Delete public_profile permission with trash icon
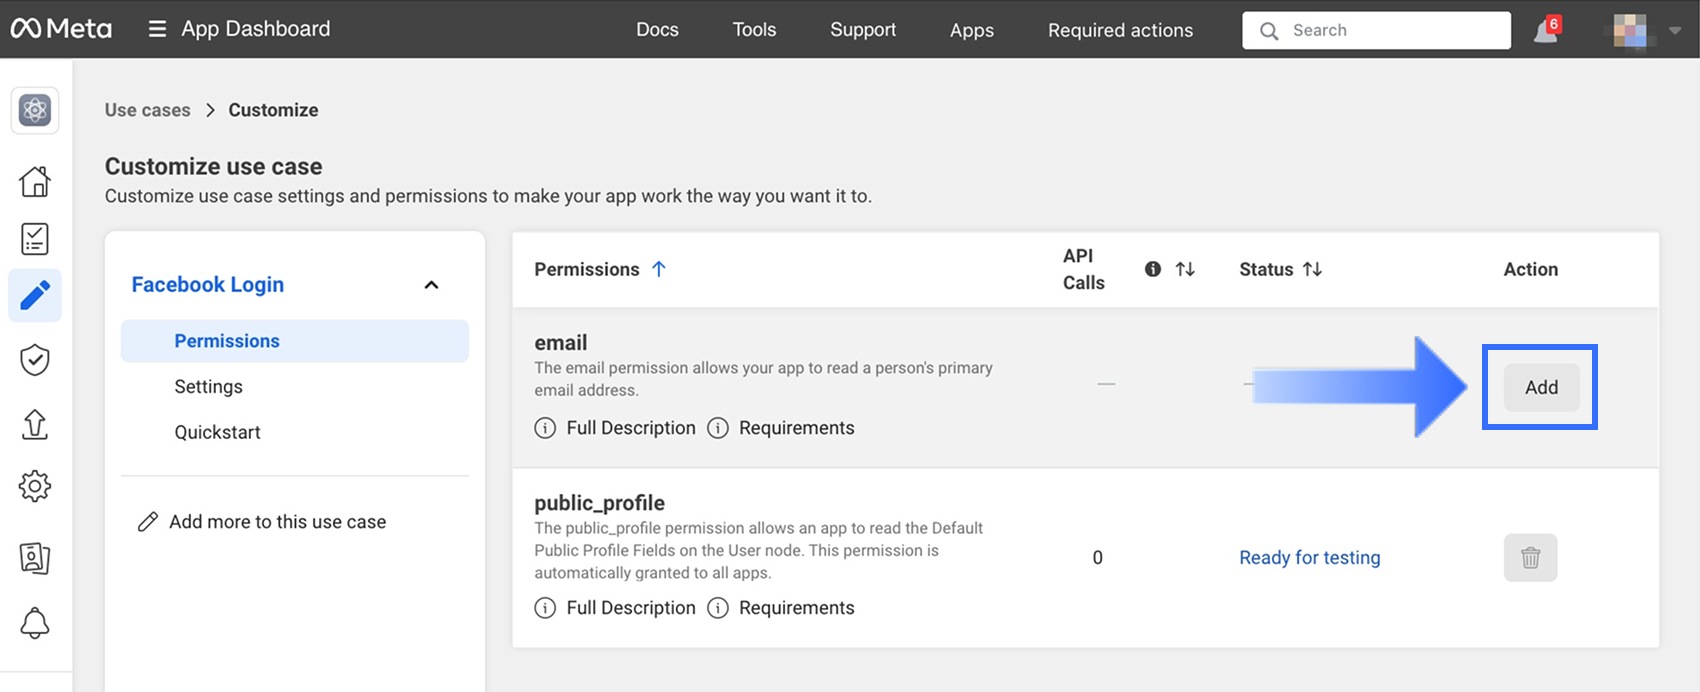This screenshot has height=692, width=1700. 1530,558
